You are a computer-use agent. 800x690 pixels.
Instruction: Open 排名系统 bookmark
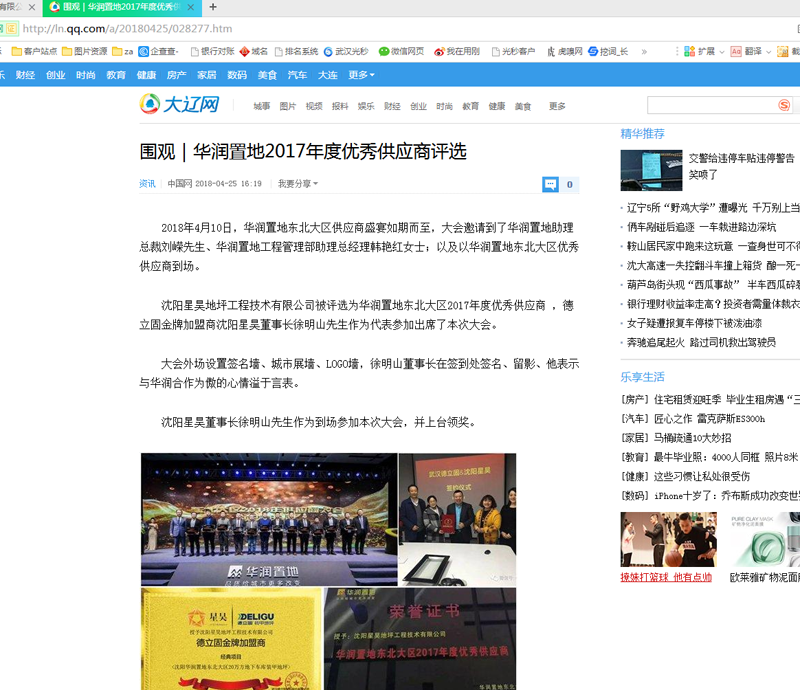[x=296, y=51]
